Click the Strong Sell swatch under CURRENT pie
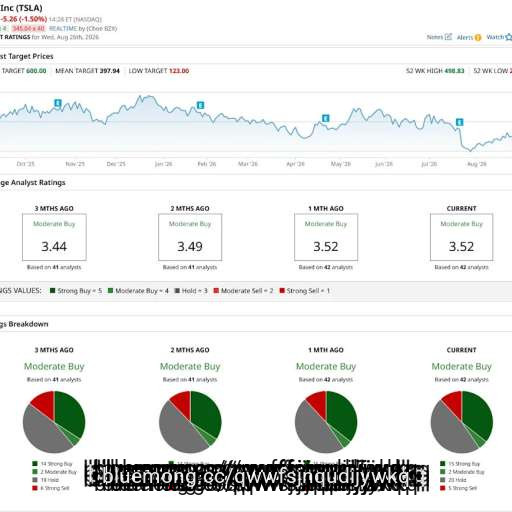512x512 pixels. pyautogui.click(x=443, y=488)
